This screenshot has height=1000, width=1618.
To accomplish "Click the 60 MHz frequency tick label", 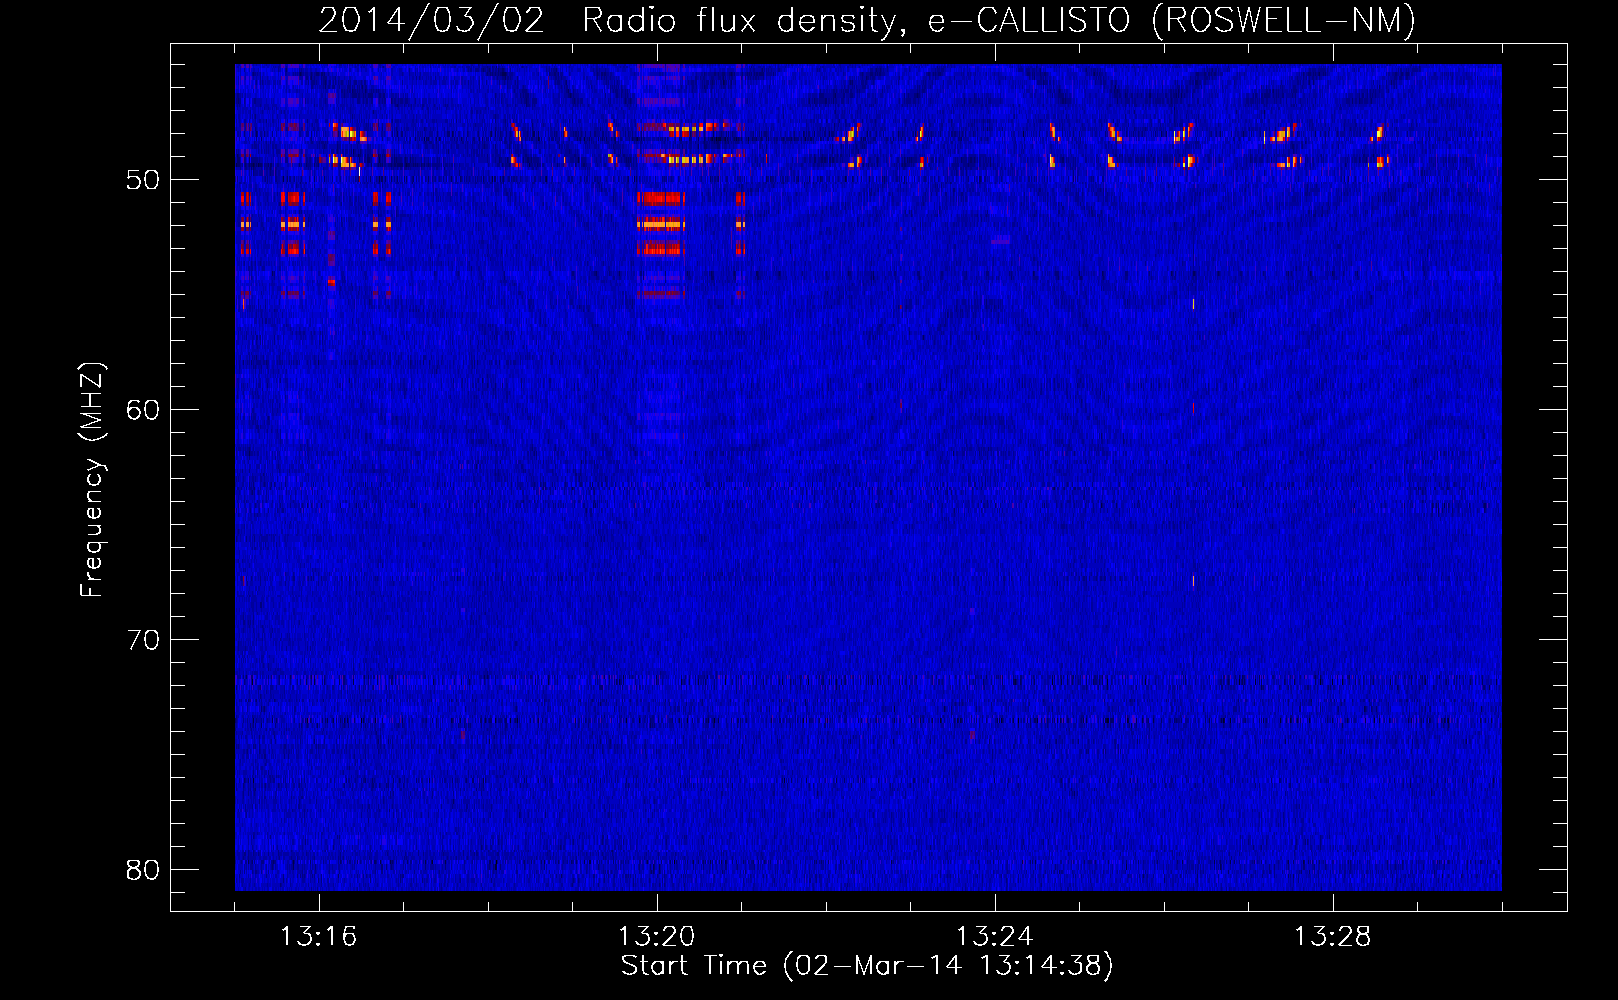I will 143,410.
